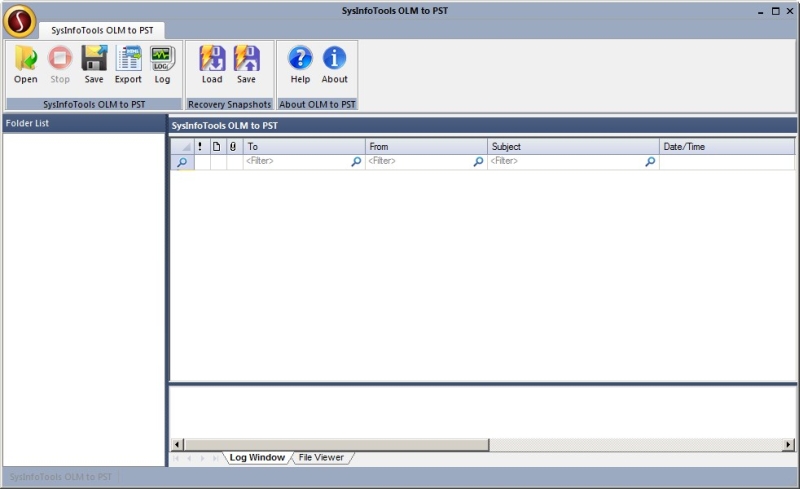Click the About OLM to PST group label
The width and height of the screenshot is (800, 489).
[317, 104]
